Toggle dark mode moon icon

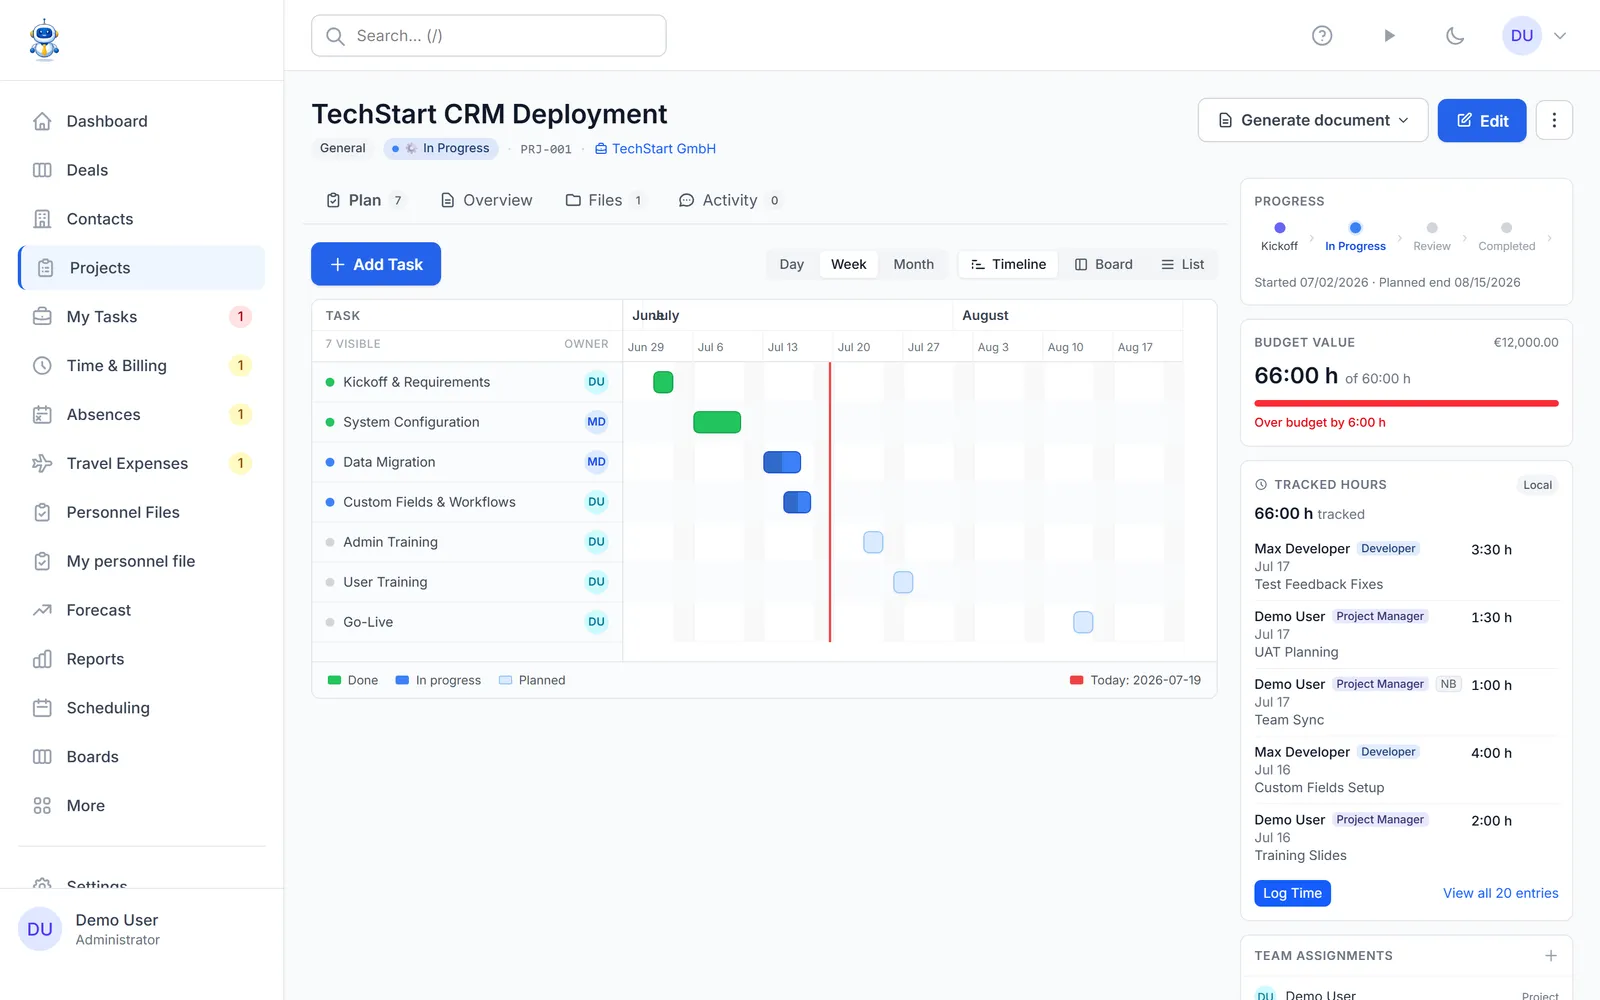(x=1455, y=36)
